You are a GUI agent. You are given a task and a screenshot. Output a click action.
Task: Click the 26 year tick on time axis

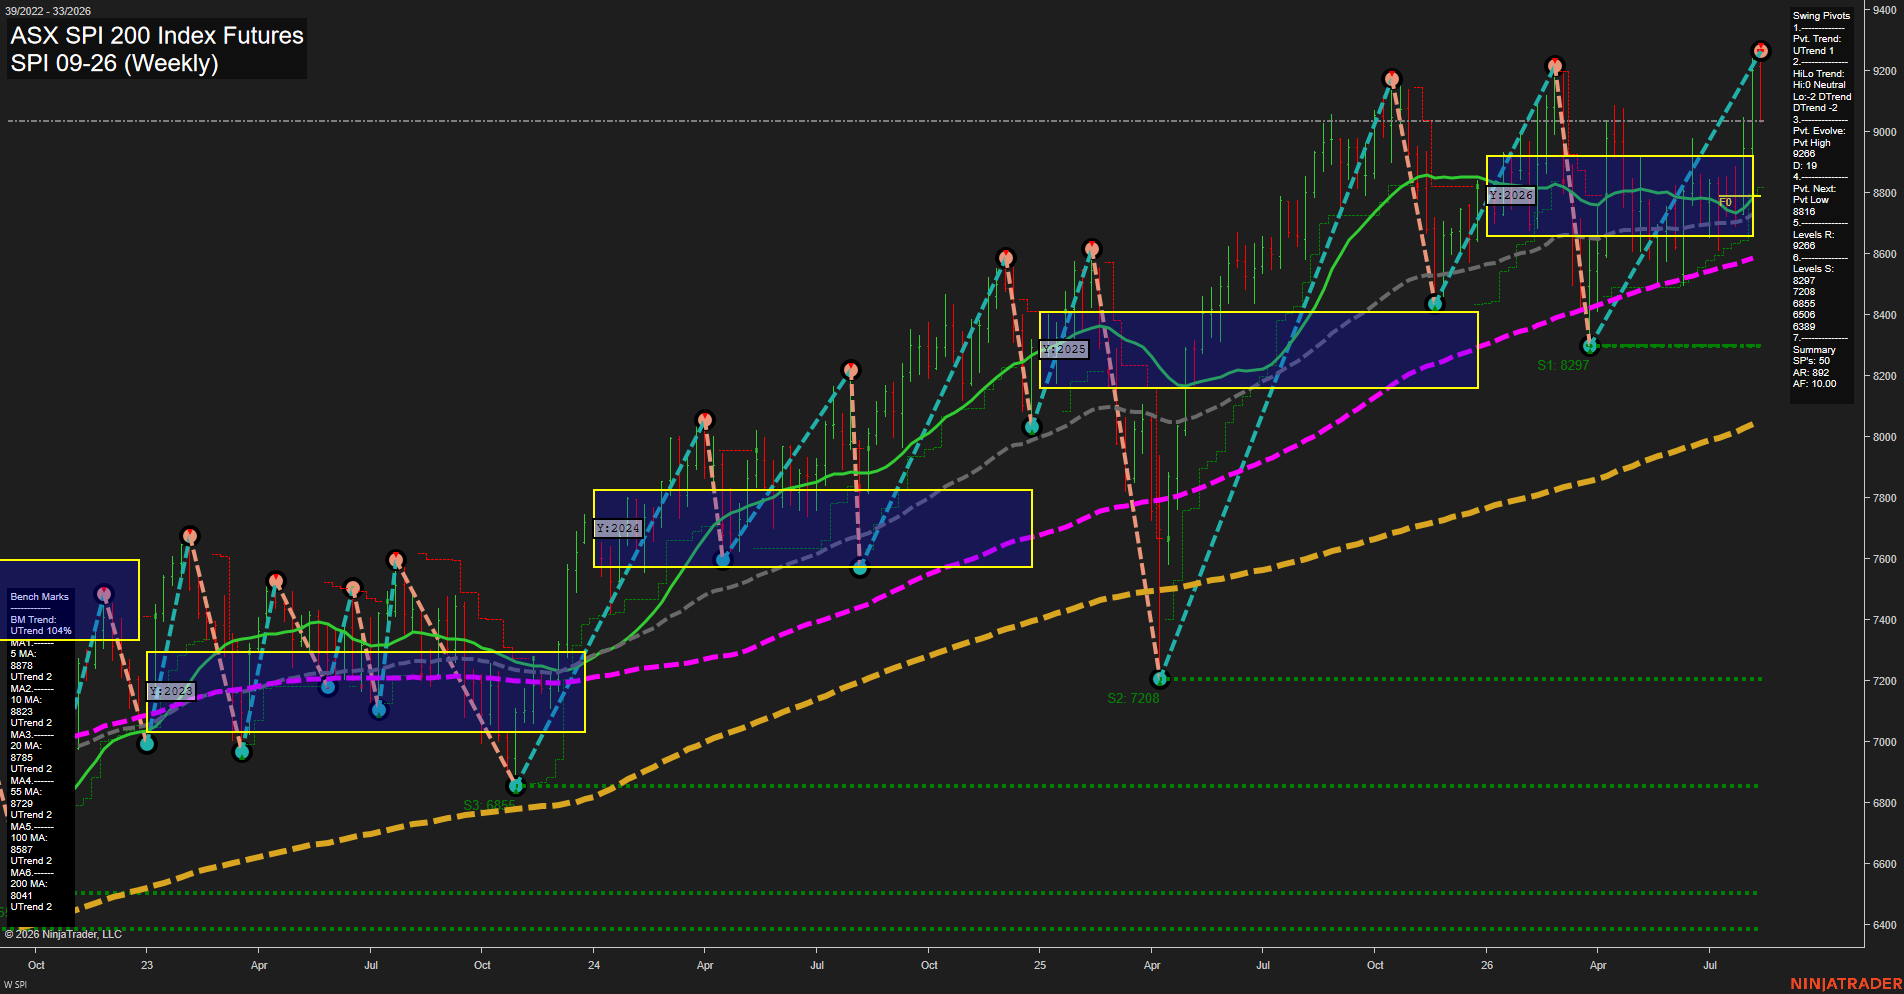(x=1487, y=965)
